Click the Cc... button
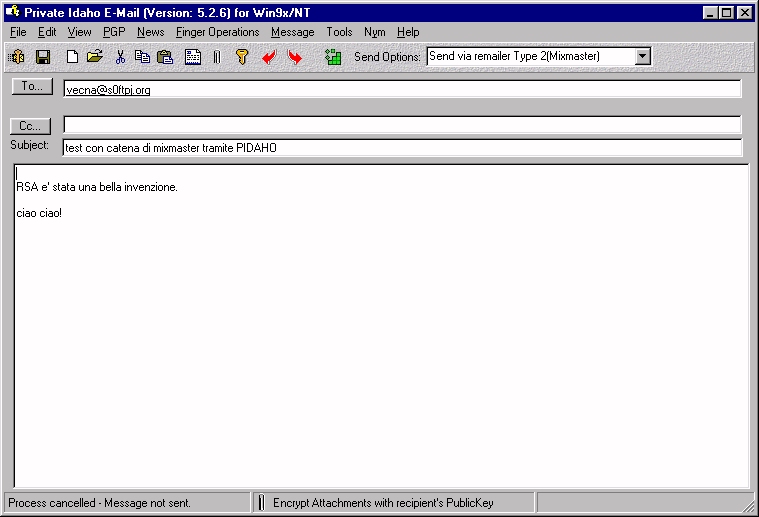 tap(30, 126)
